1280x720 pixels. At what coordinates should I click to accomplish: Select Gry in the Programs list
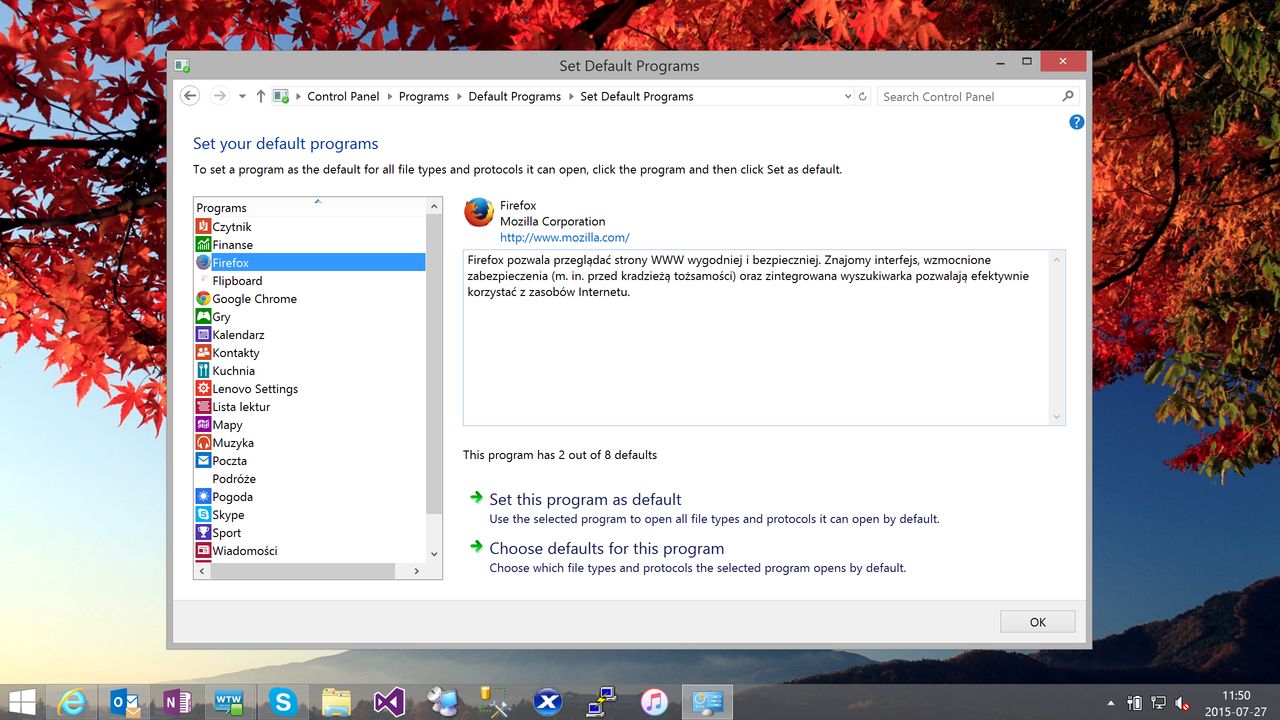point(310,317)
